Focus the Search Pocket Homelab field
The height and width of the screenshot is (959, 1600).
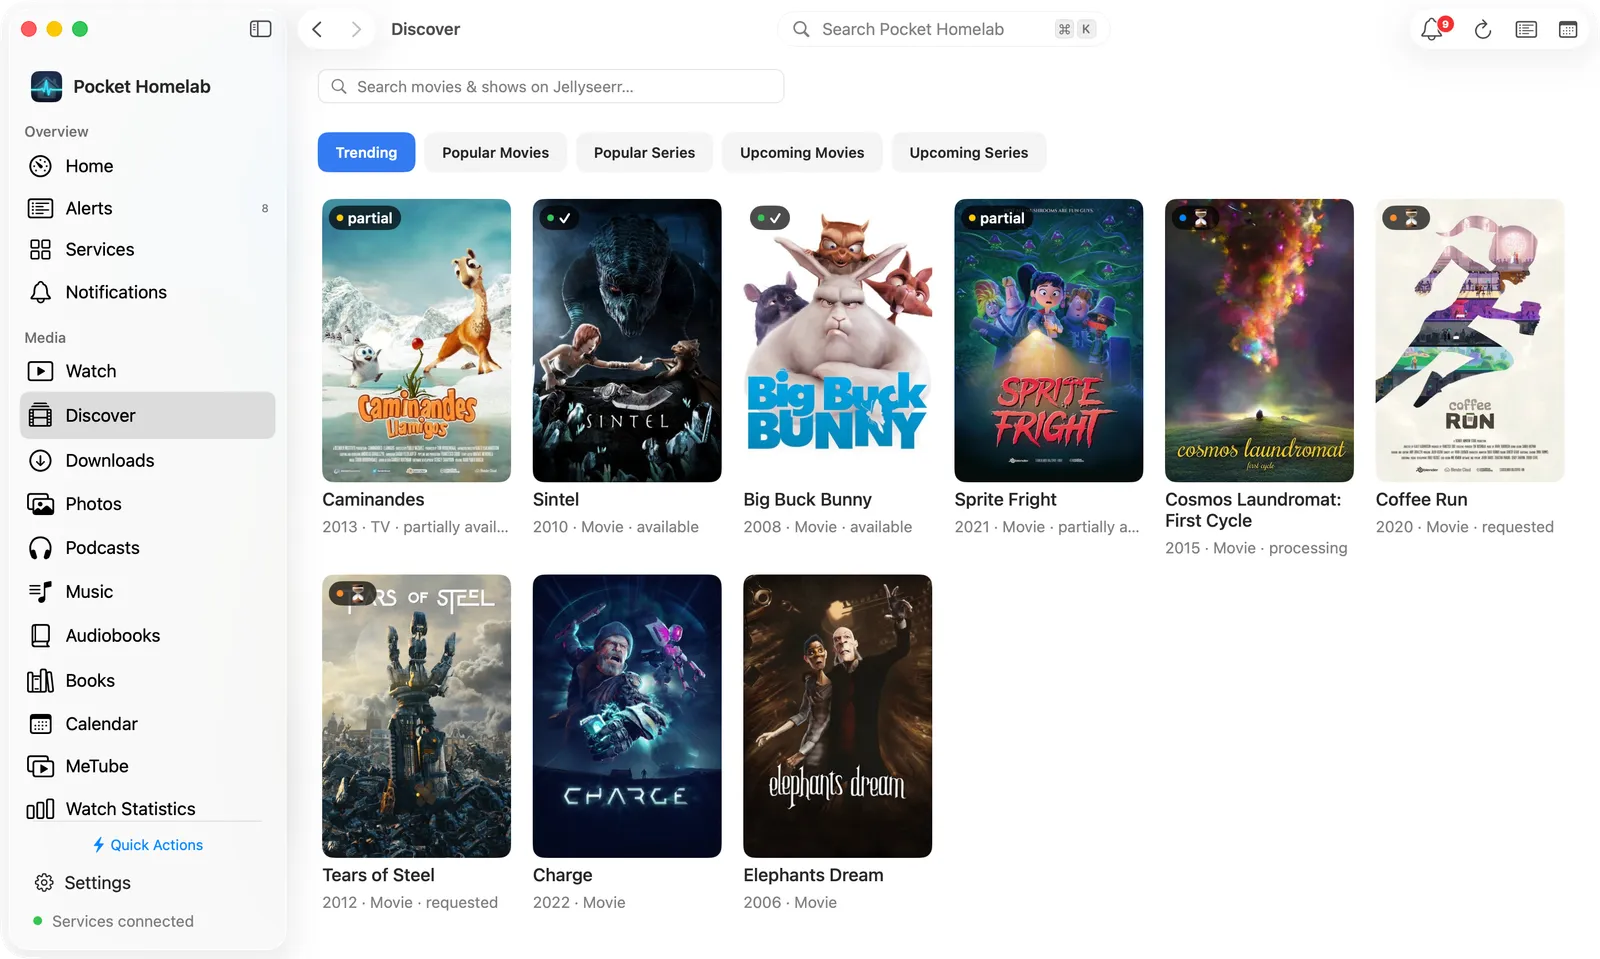click(x=943, y=29)
